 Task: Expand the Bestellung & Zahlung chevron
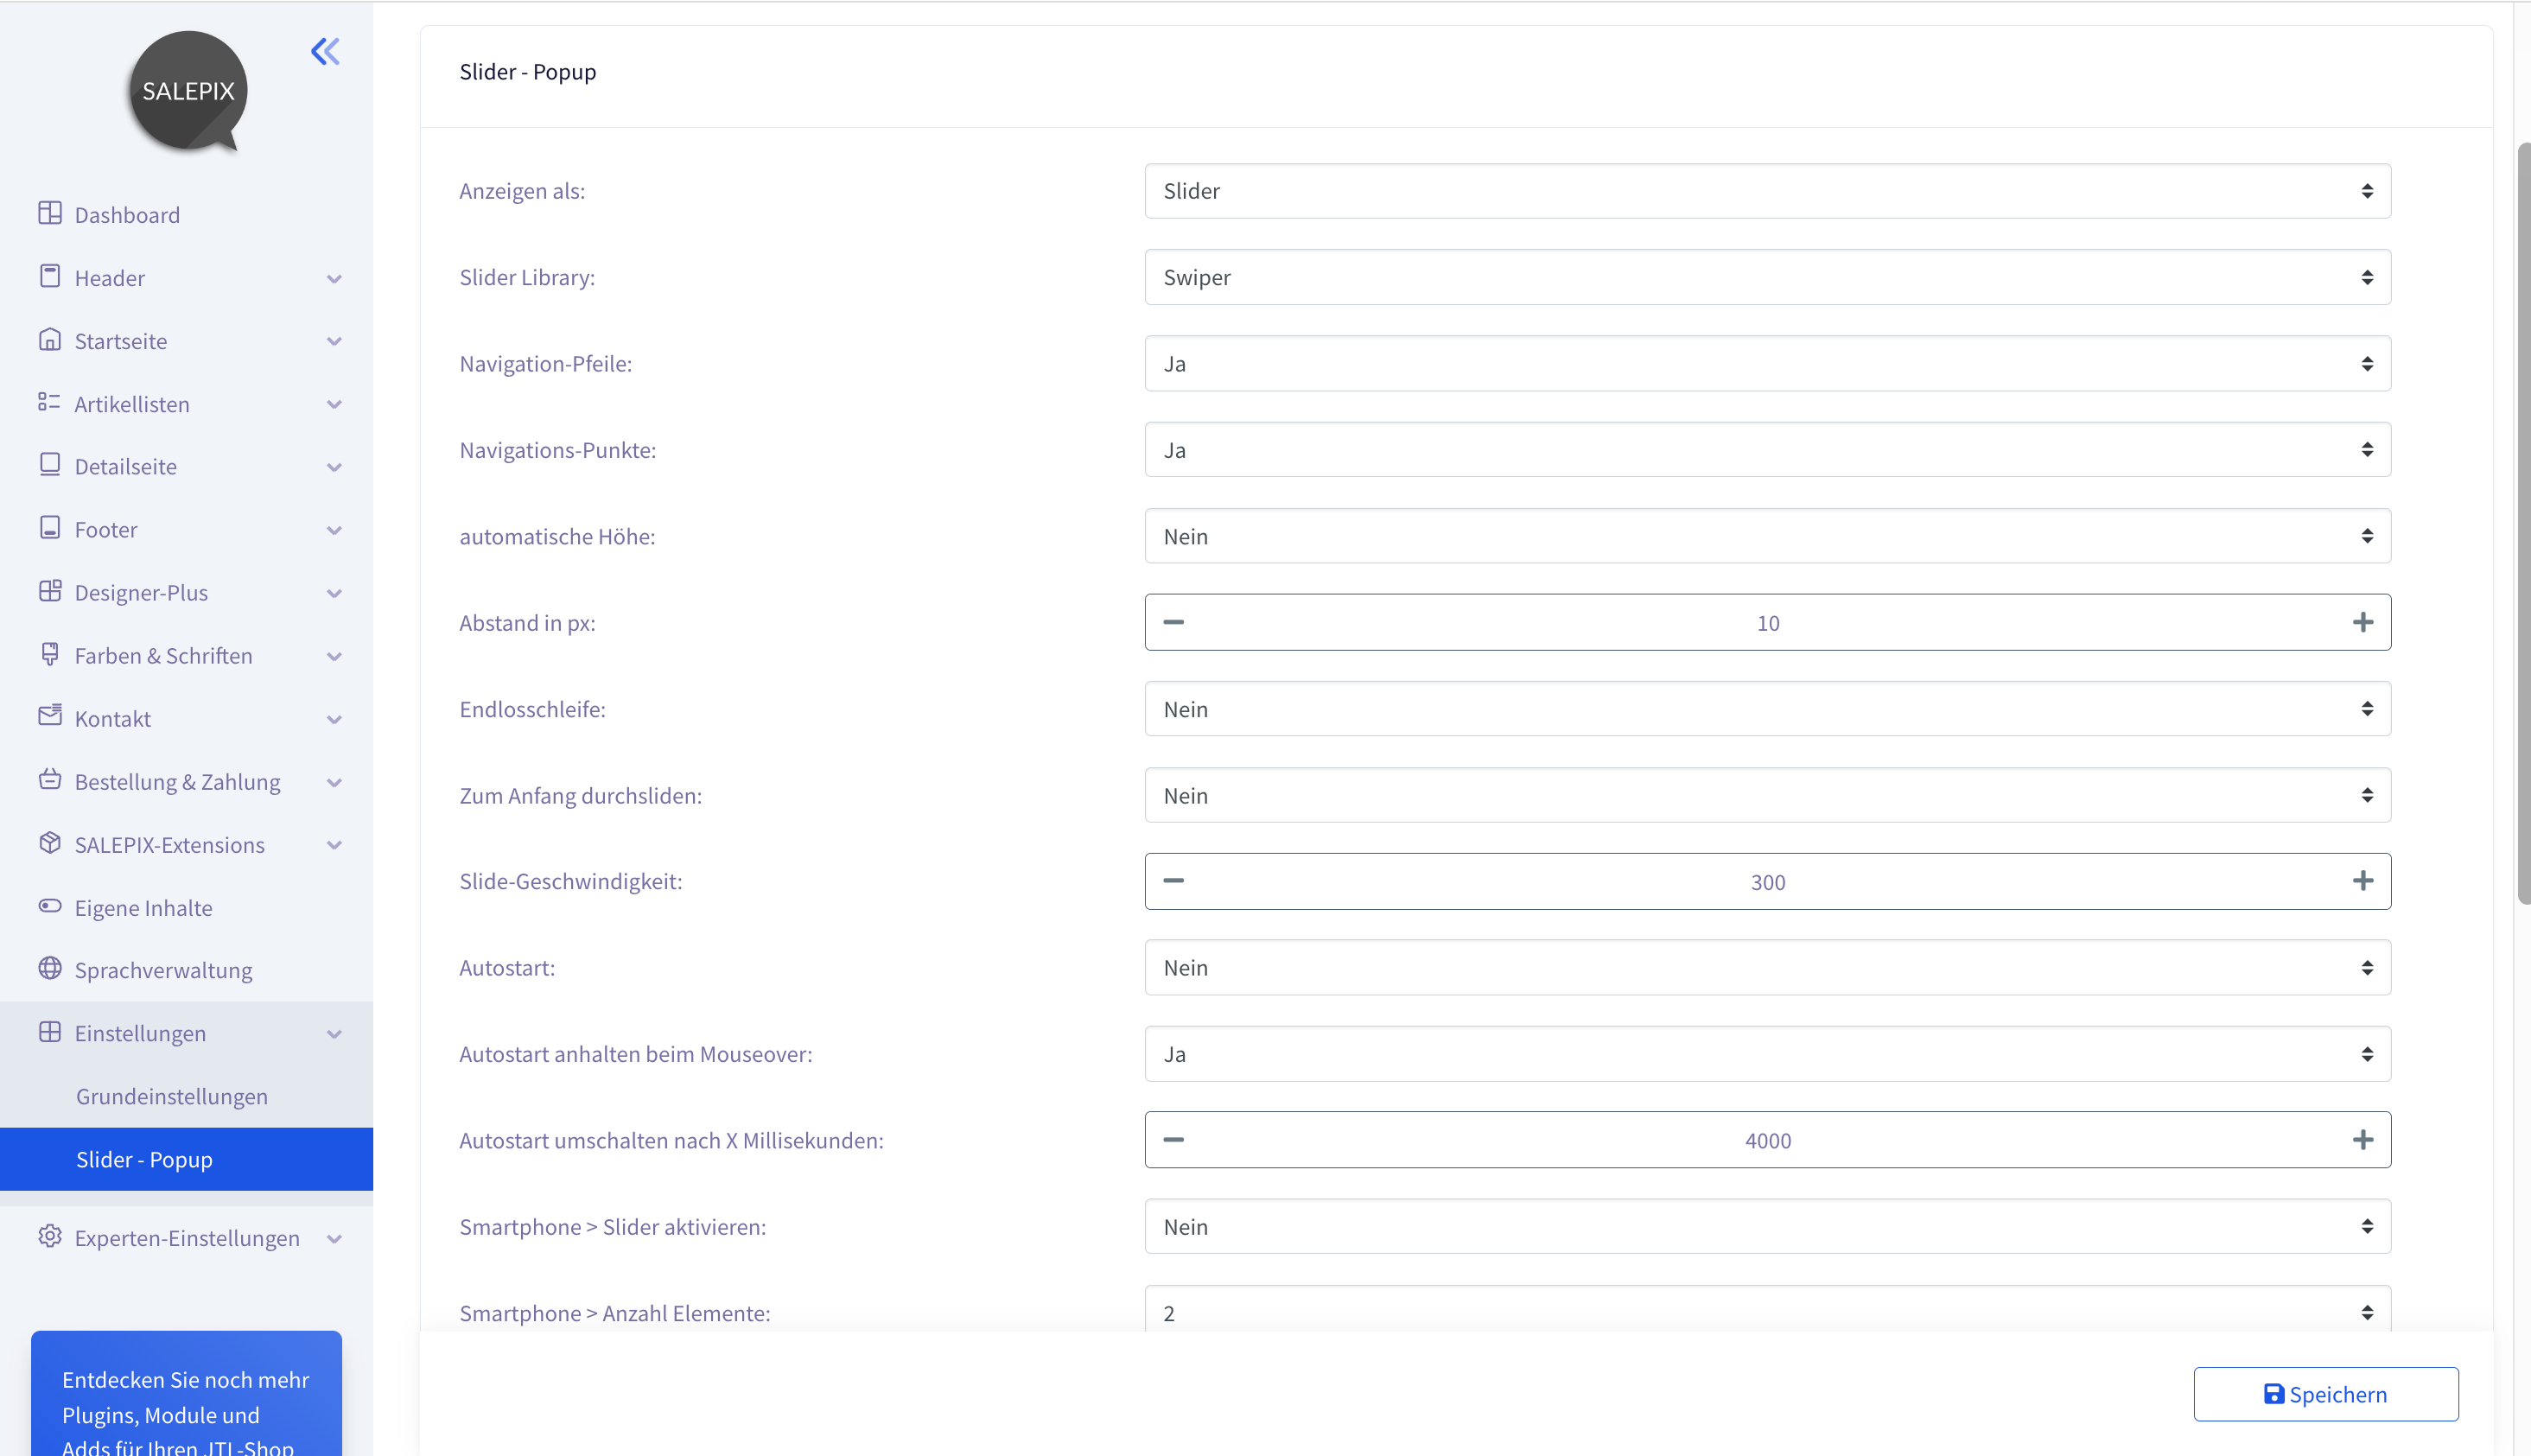tap(334, 783)
